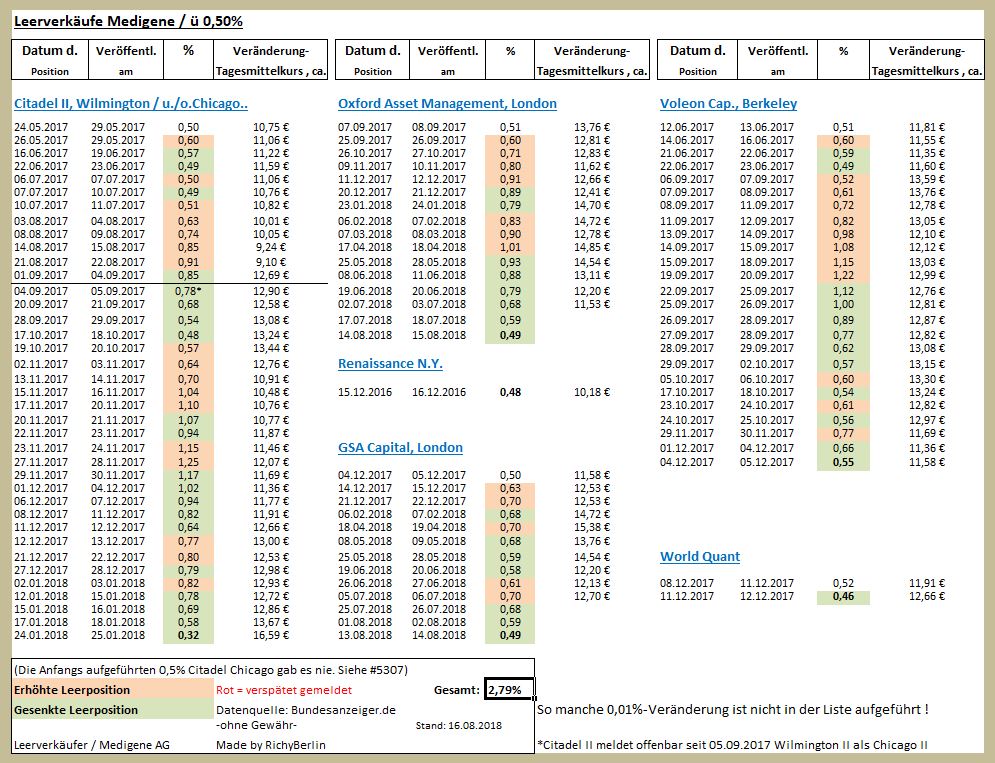Image resolution: width=995 pixels, height=763 pixels.
Task: Select the World Quant position date '08.12.2017'
Action: point(687,583)
